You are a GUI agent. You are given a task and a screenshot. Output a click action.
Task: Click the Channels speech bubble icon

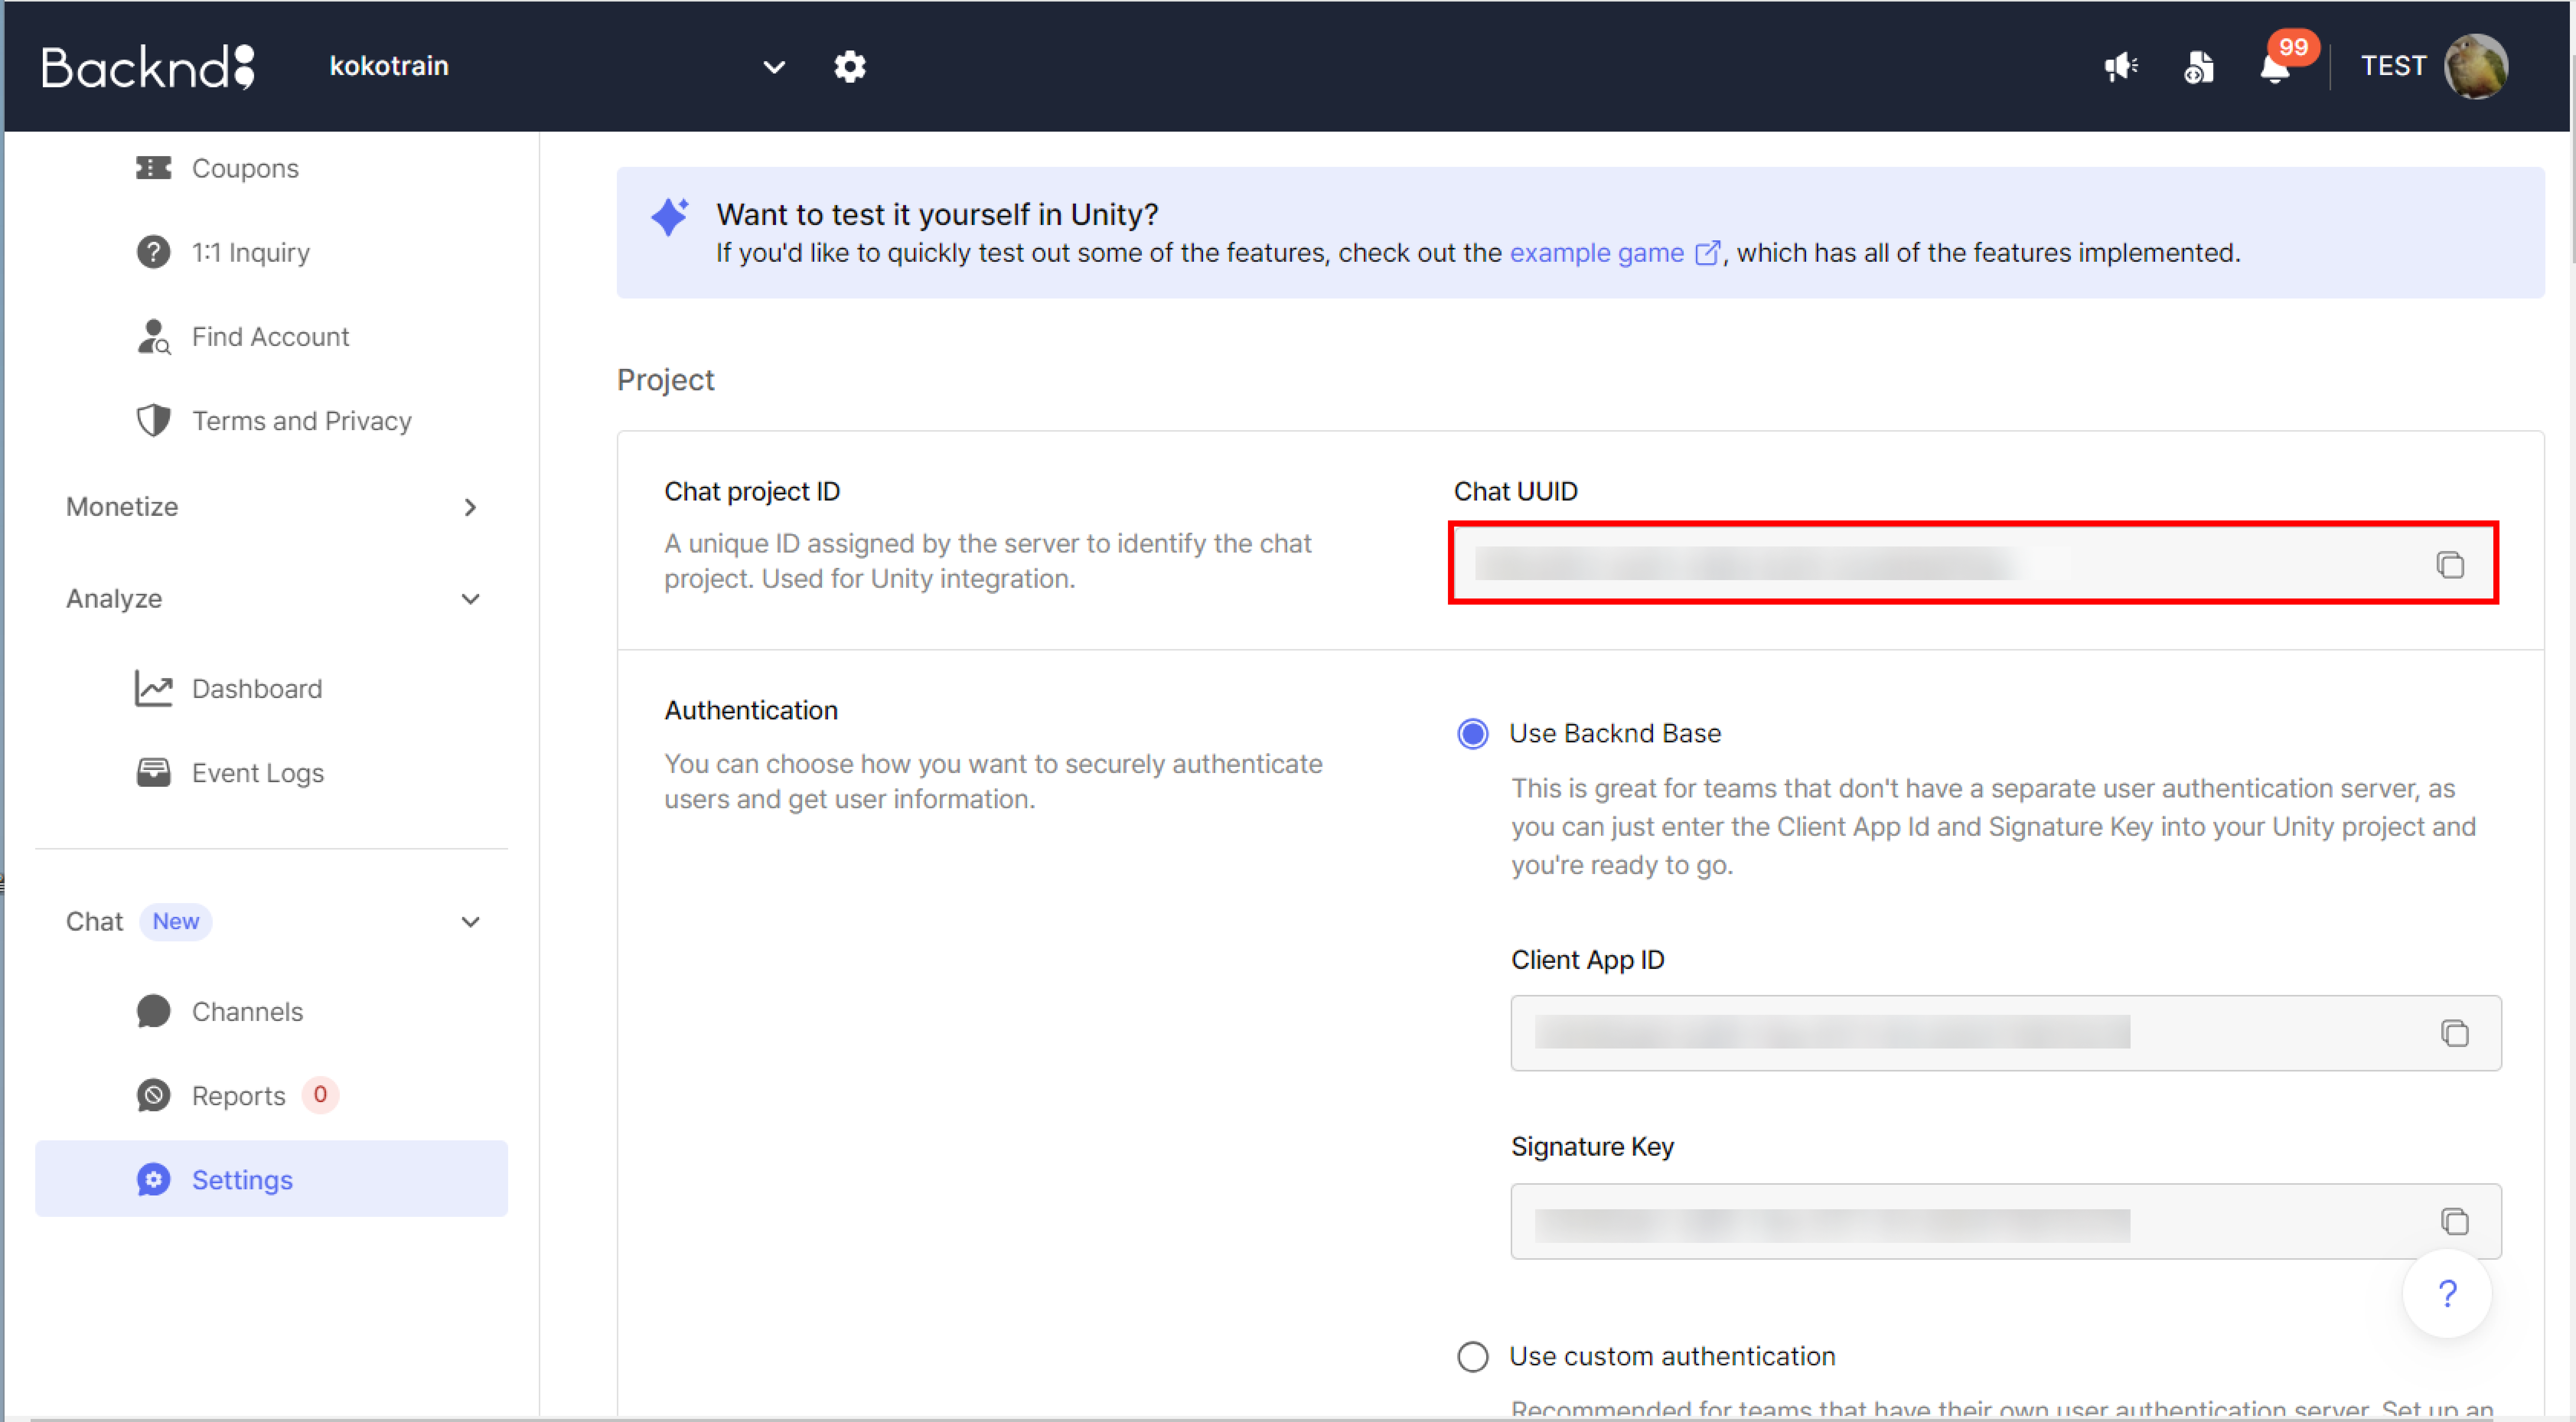pos(153,1011)
